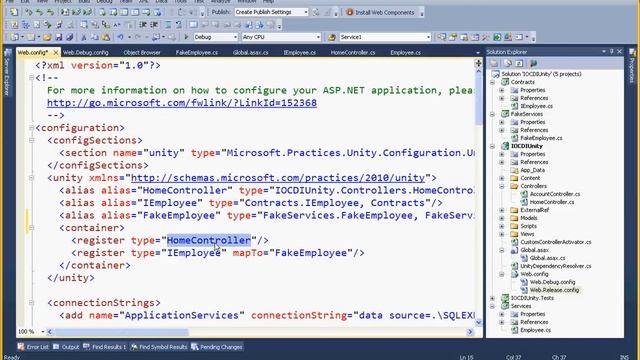Click the editor split bar handle
640x360 pixels.
(479, 62)
